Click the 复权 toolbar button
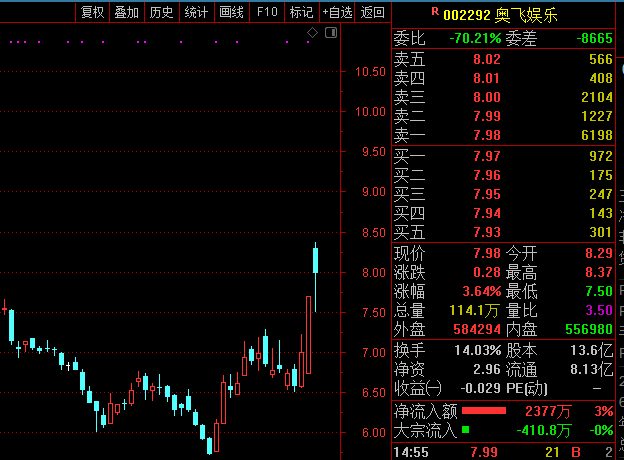 [x=92, y=12]
